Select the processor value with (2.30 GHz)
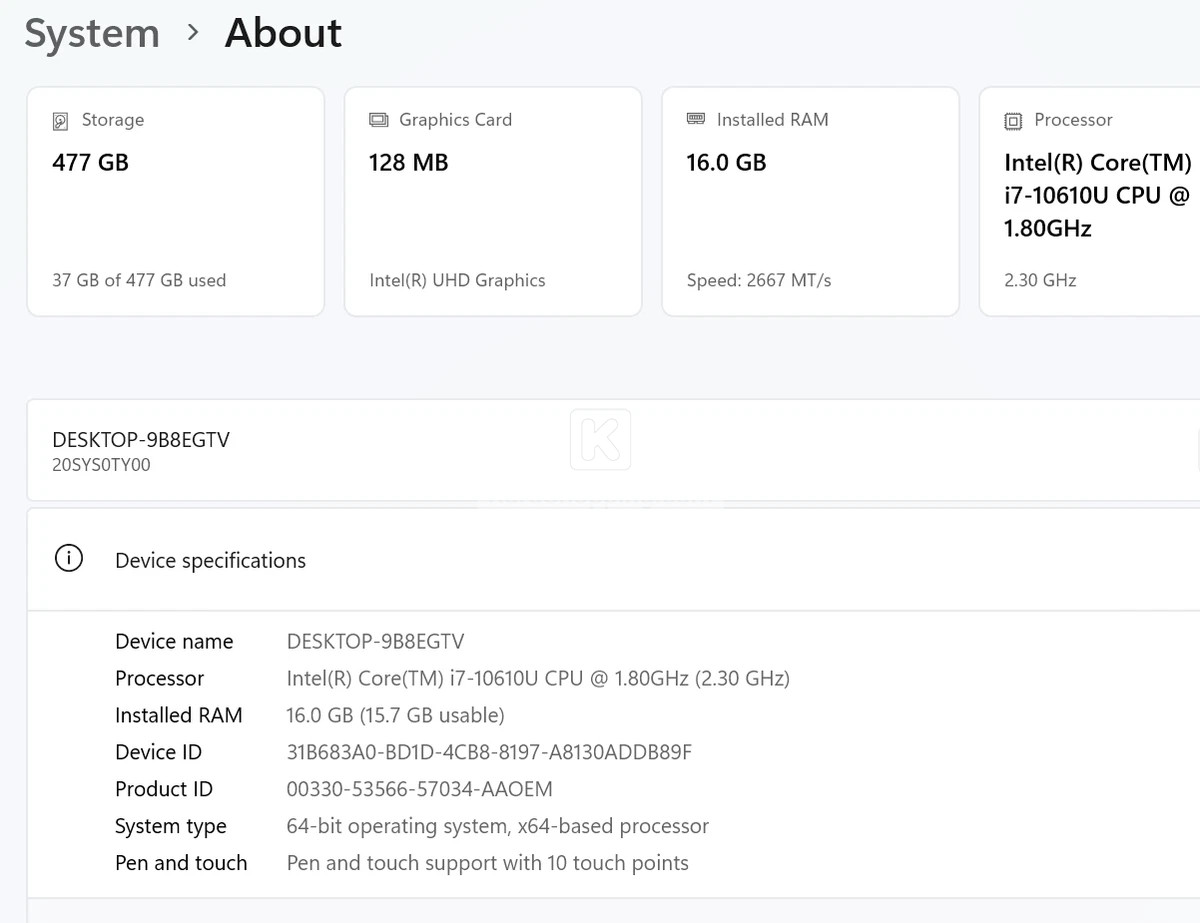This screenshot has width=1200, height=923. (538, 679)
